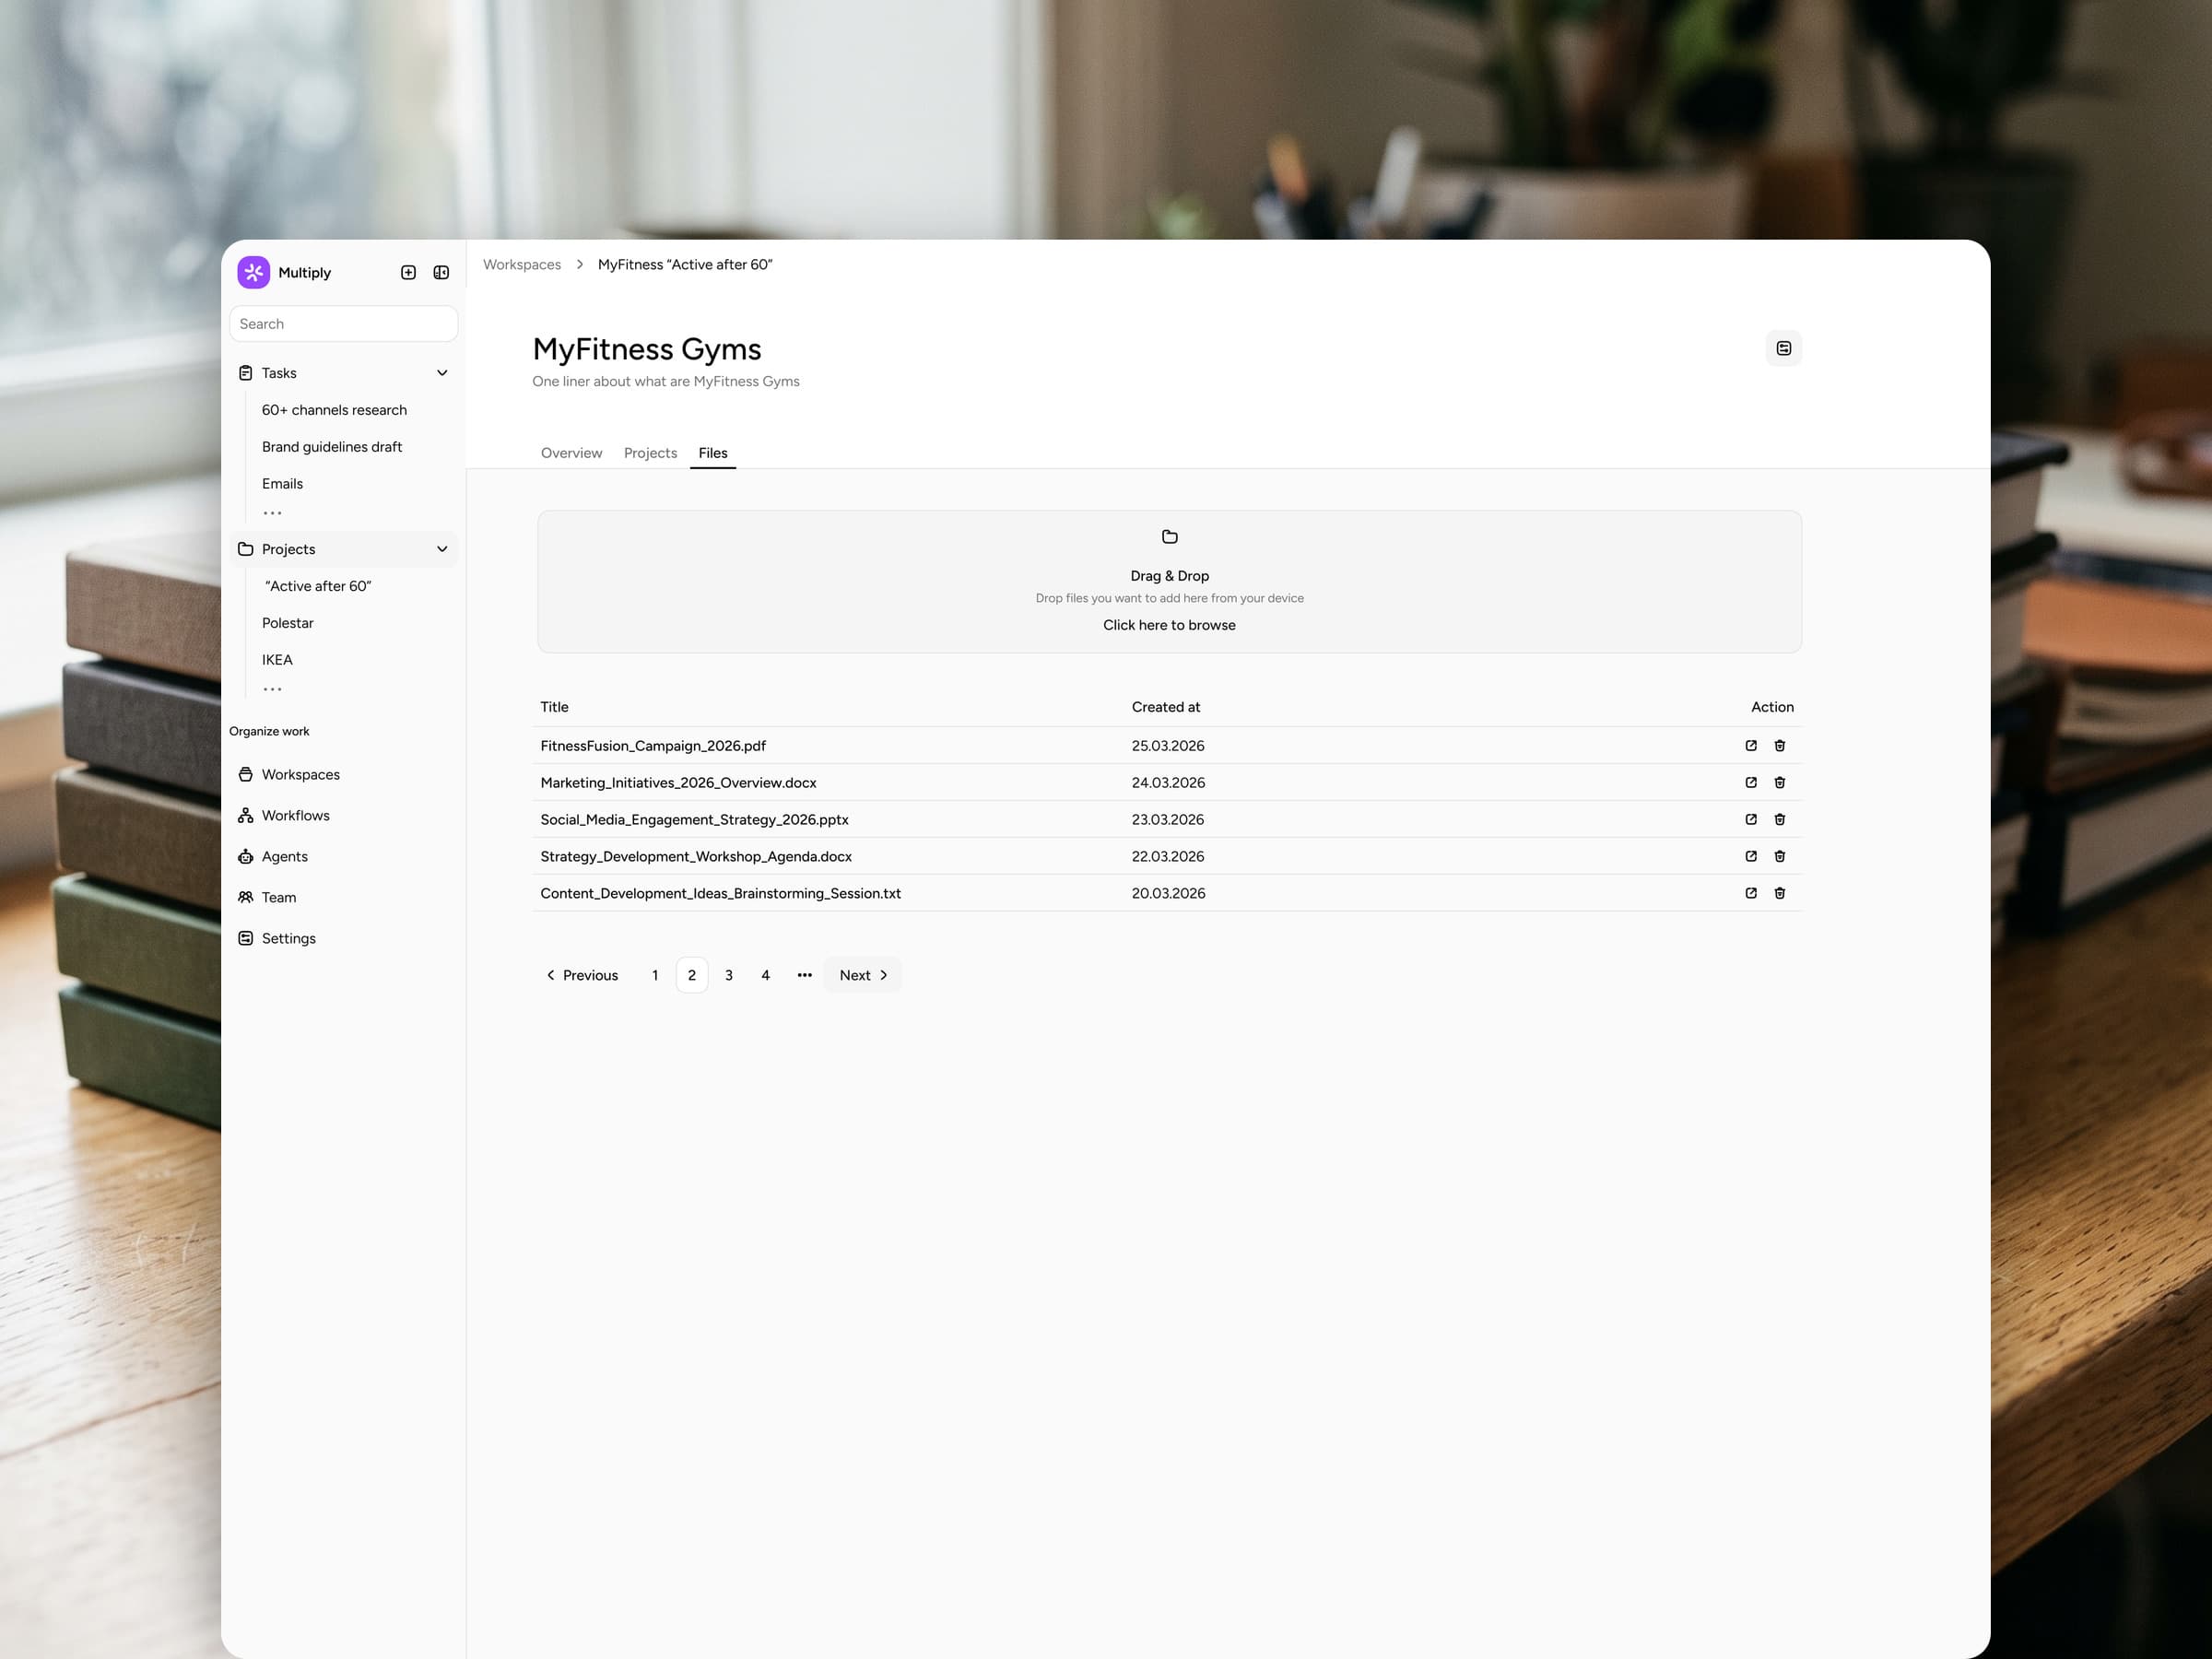Delete Social_Media_Engagement_Strategy_2026.pptx via trash icon
The height and width of the screenshot is (1659, 2212).
click(1779, 819)
